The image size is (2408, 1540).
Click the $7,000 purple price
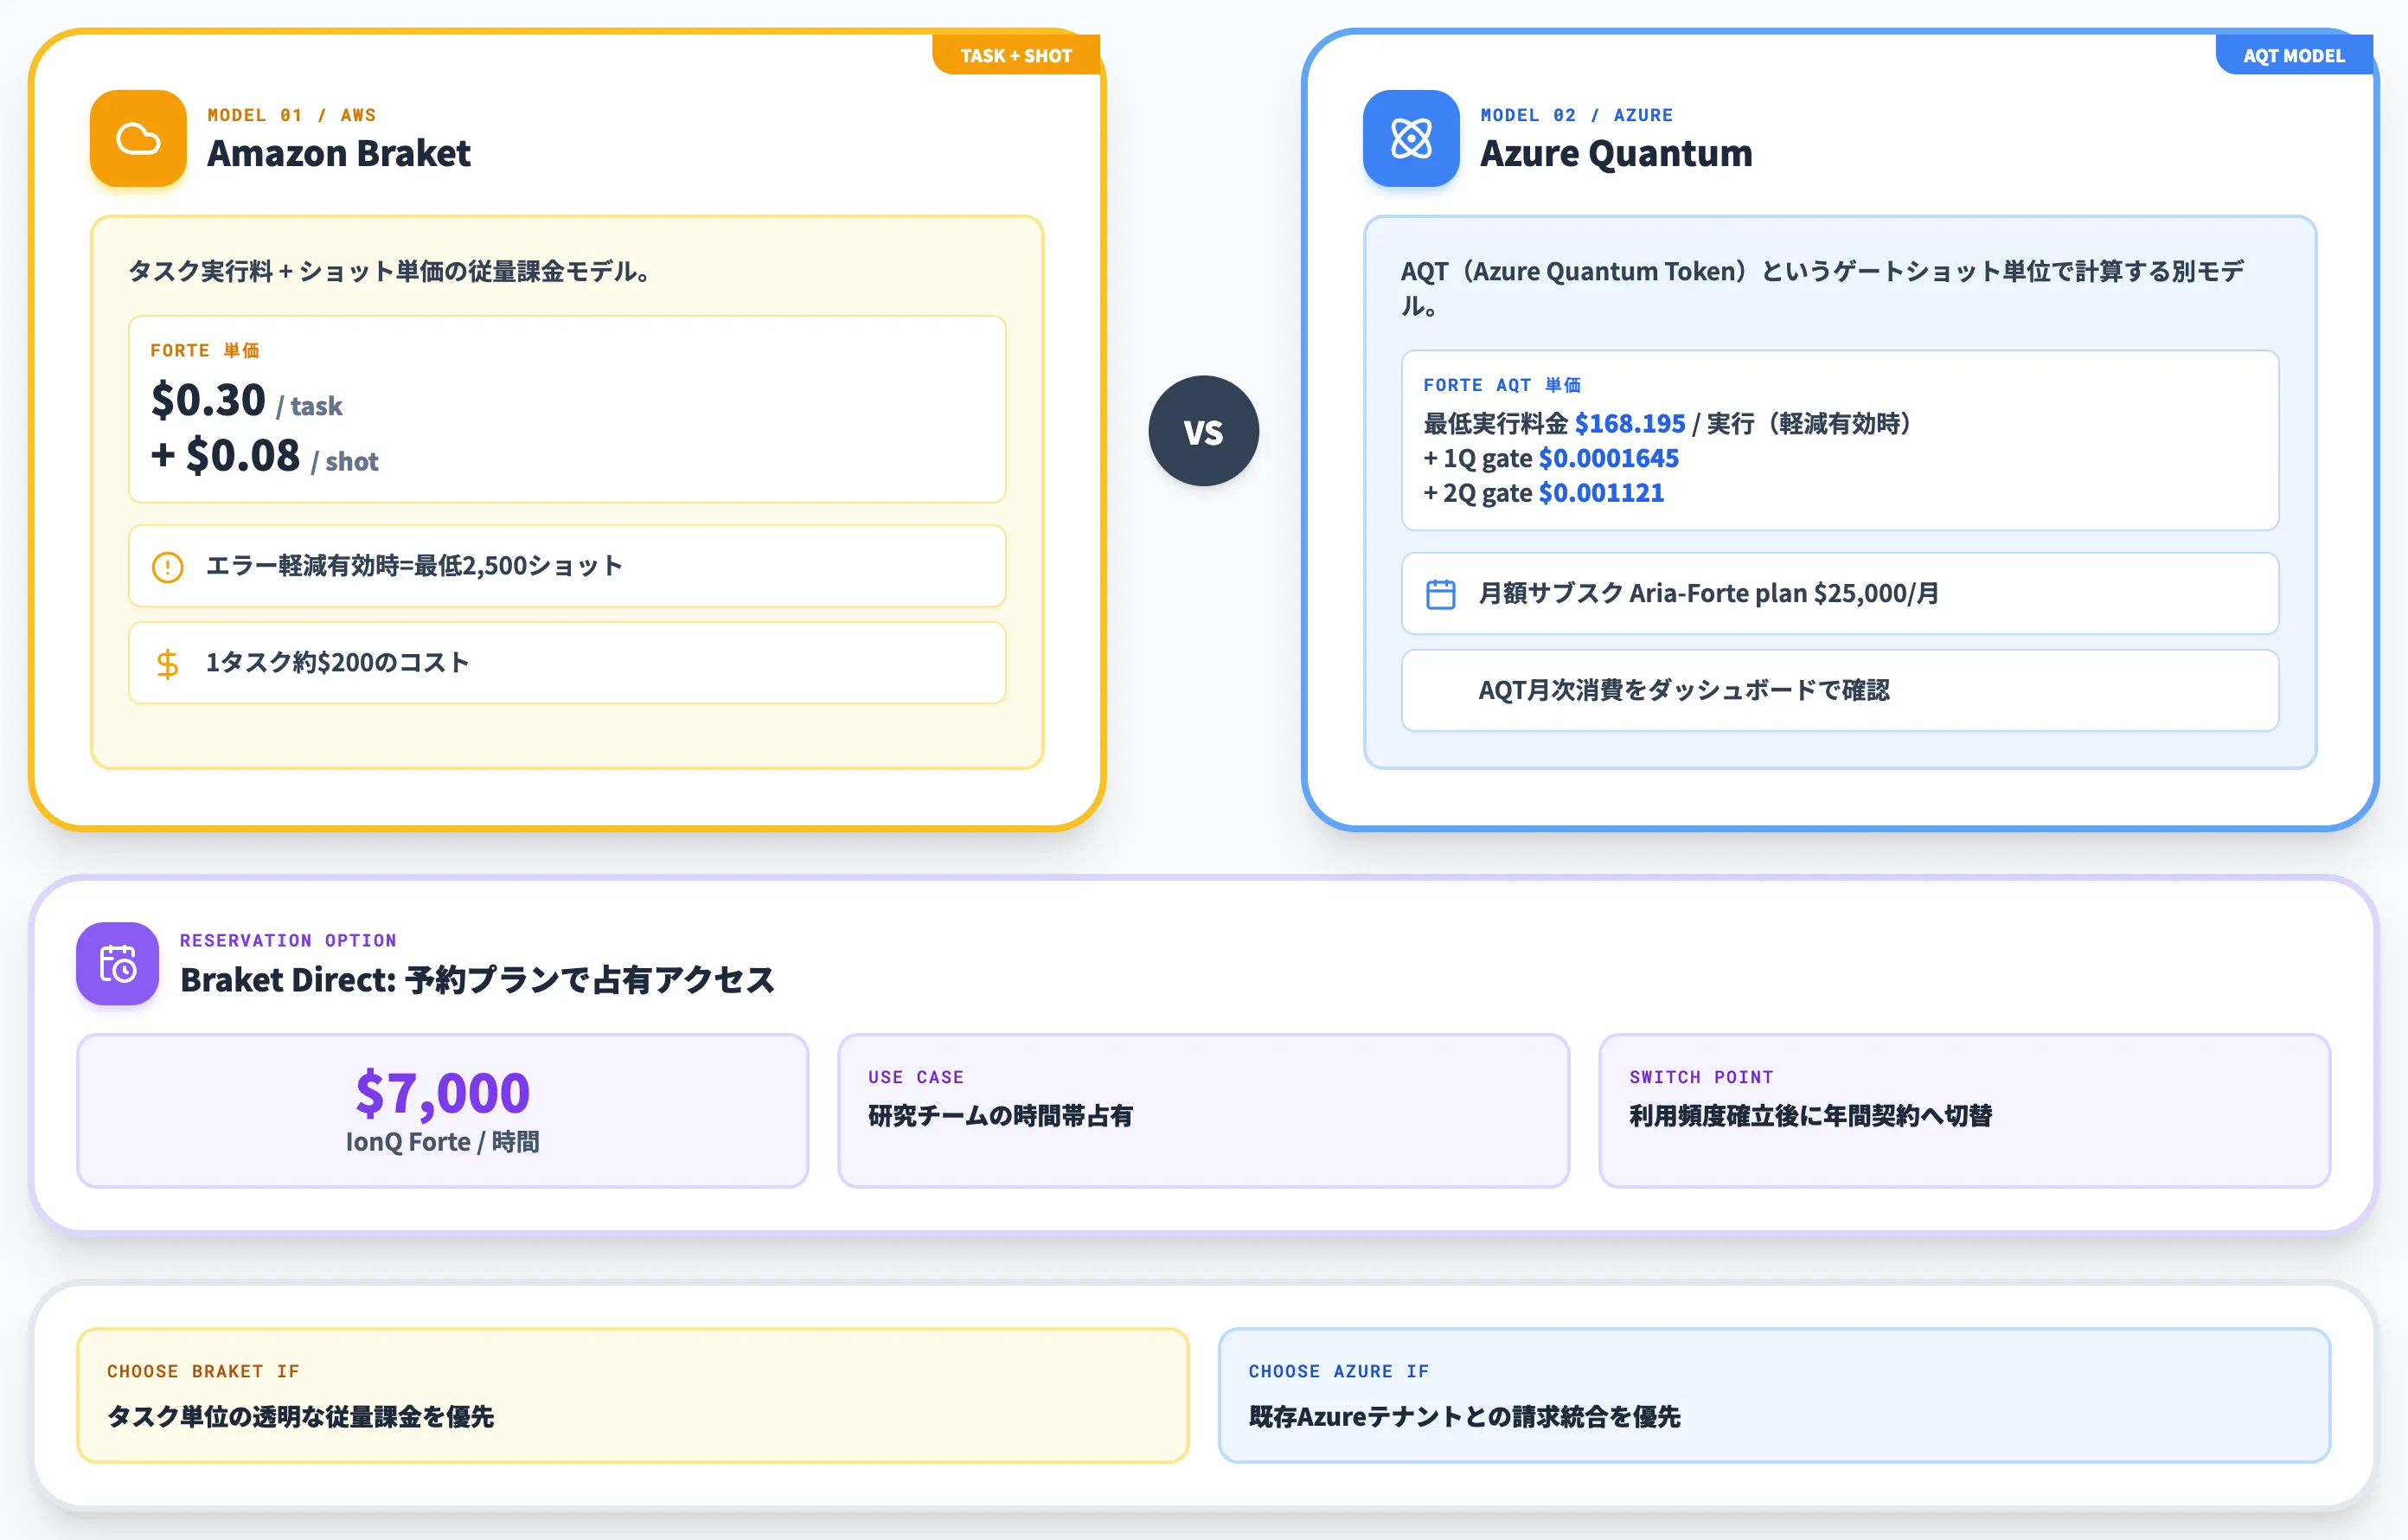click(x=442, y=1092)
